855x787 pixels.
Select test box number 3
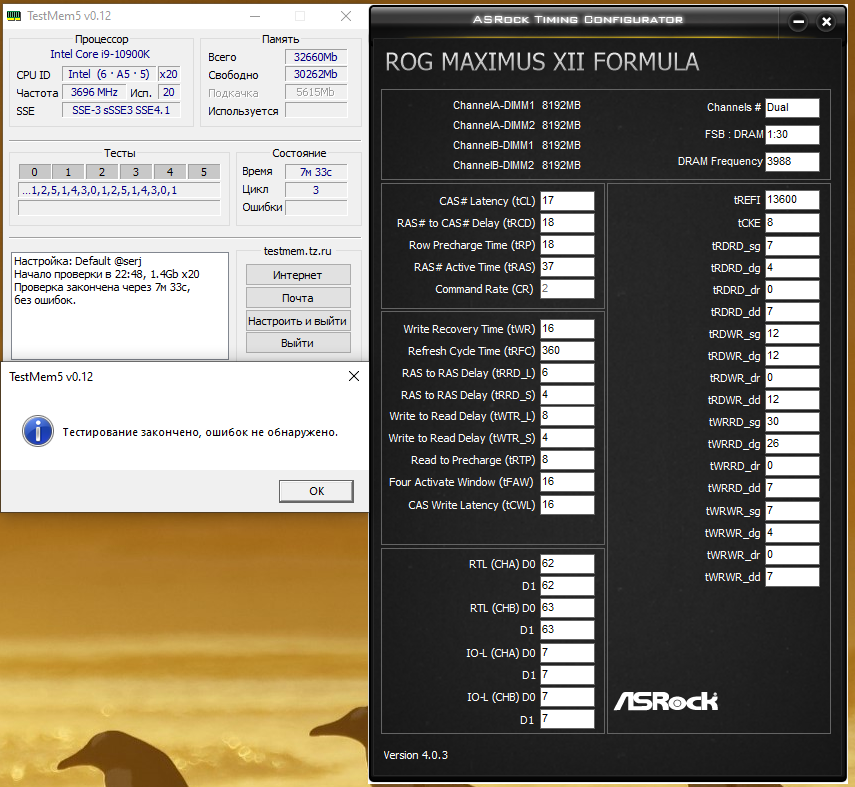pos(136,172)
